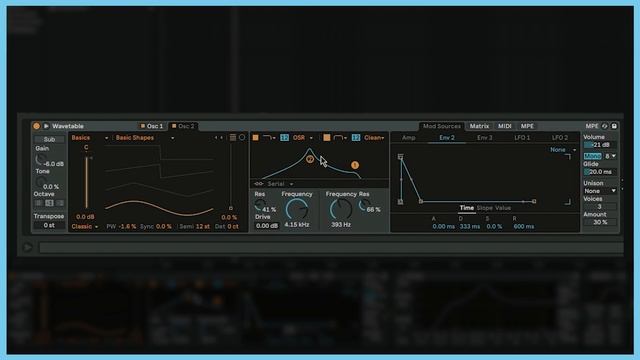The image size is (640, 360).
Task: Click the Sync 0.0 % value
Action: click(164, 227)
